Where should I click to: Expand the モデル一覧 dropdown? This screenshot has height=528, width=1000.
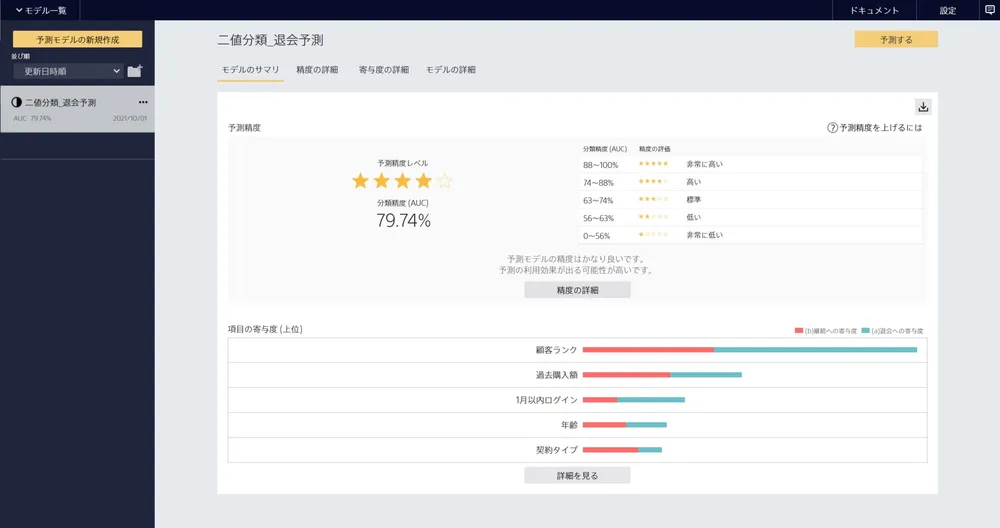pos(40,10)
